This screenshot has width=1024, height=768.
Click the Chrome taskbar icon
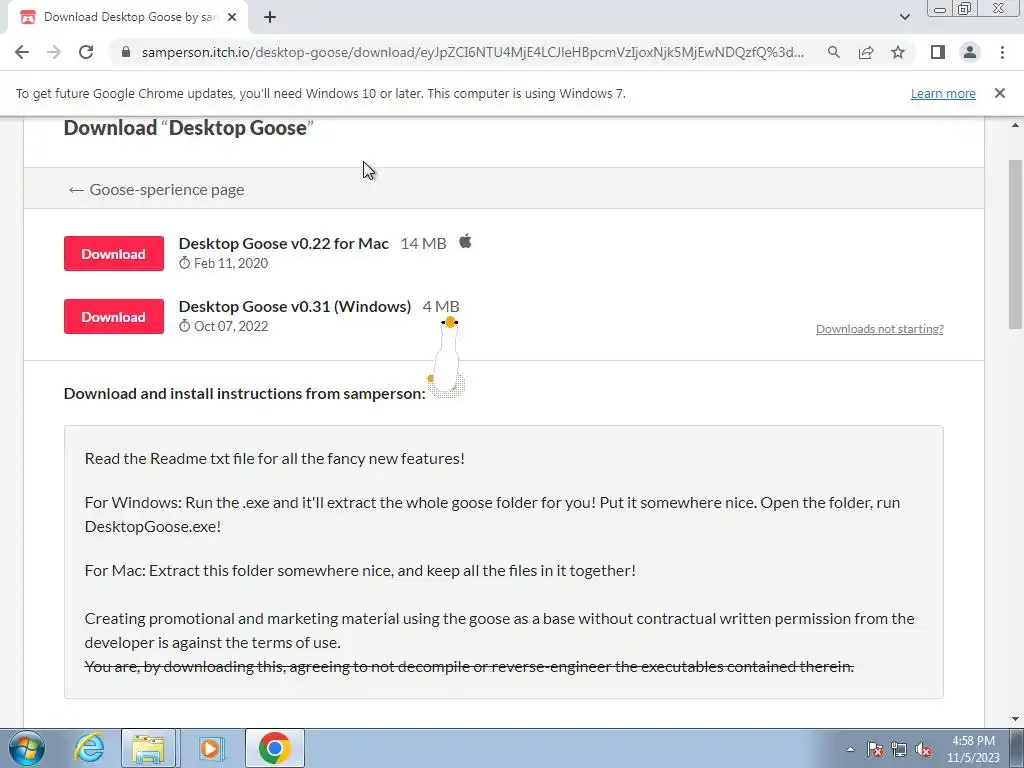click(x=274, y=748)
